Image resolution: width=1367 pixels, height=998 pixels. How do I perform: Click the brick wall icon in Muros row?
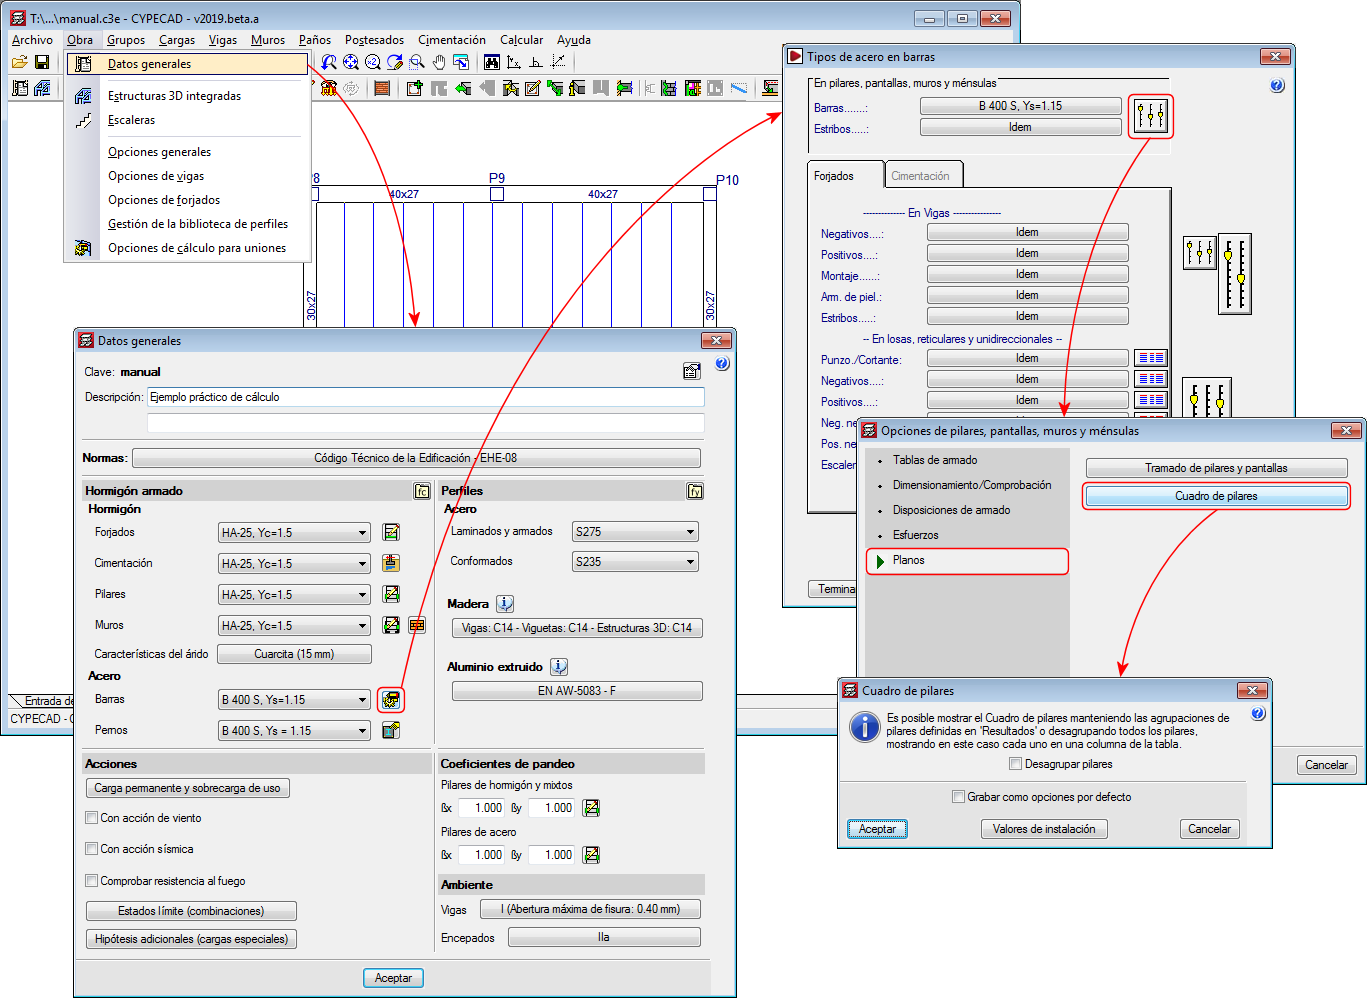click(417, 626)
